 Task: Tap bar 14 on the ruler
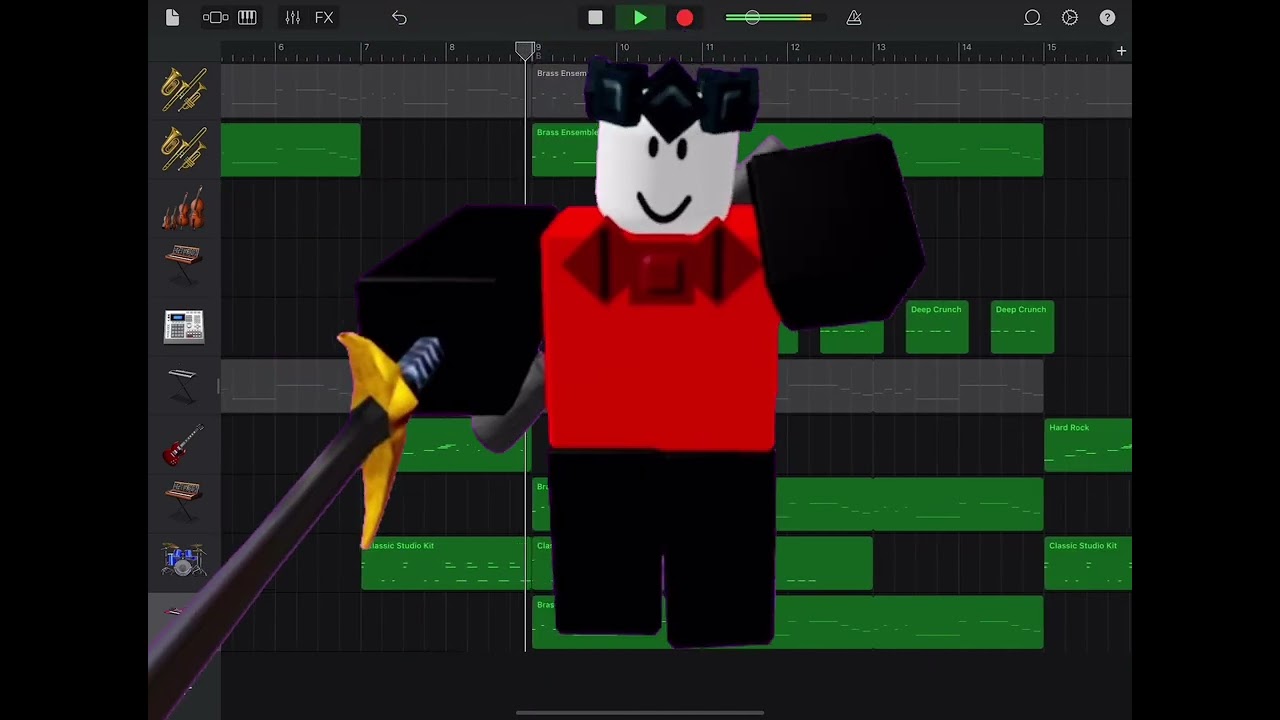click(966, 47)
